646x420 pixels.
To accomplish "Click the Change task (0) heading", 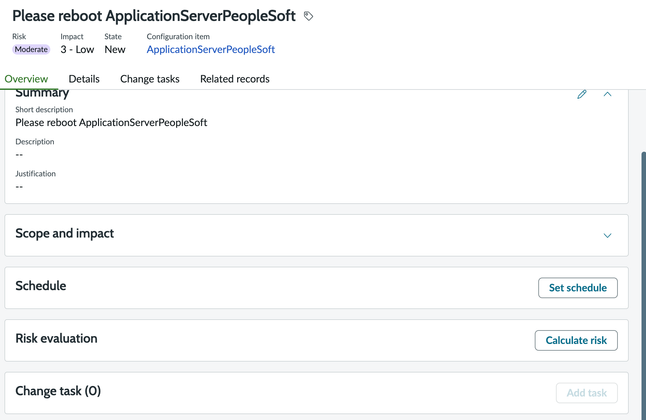I will 58,391.
